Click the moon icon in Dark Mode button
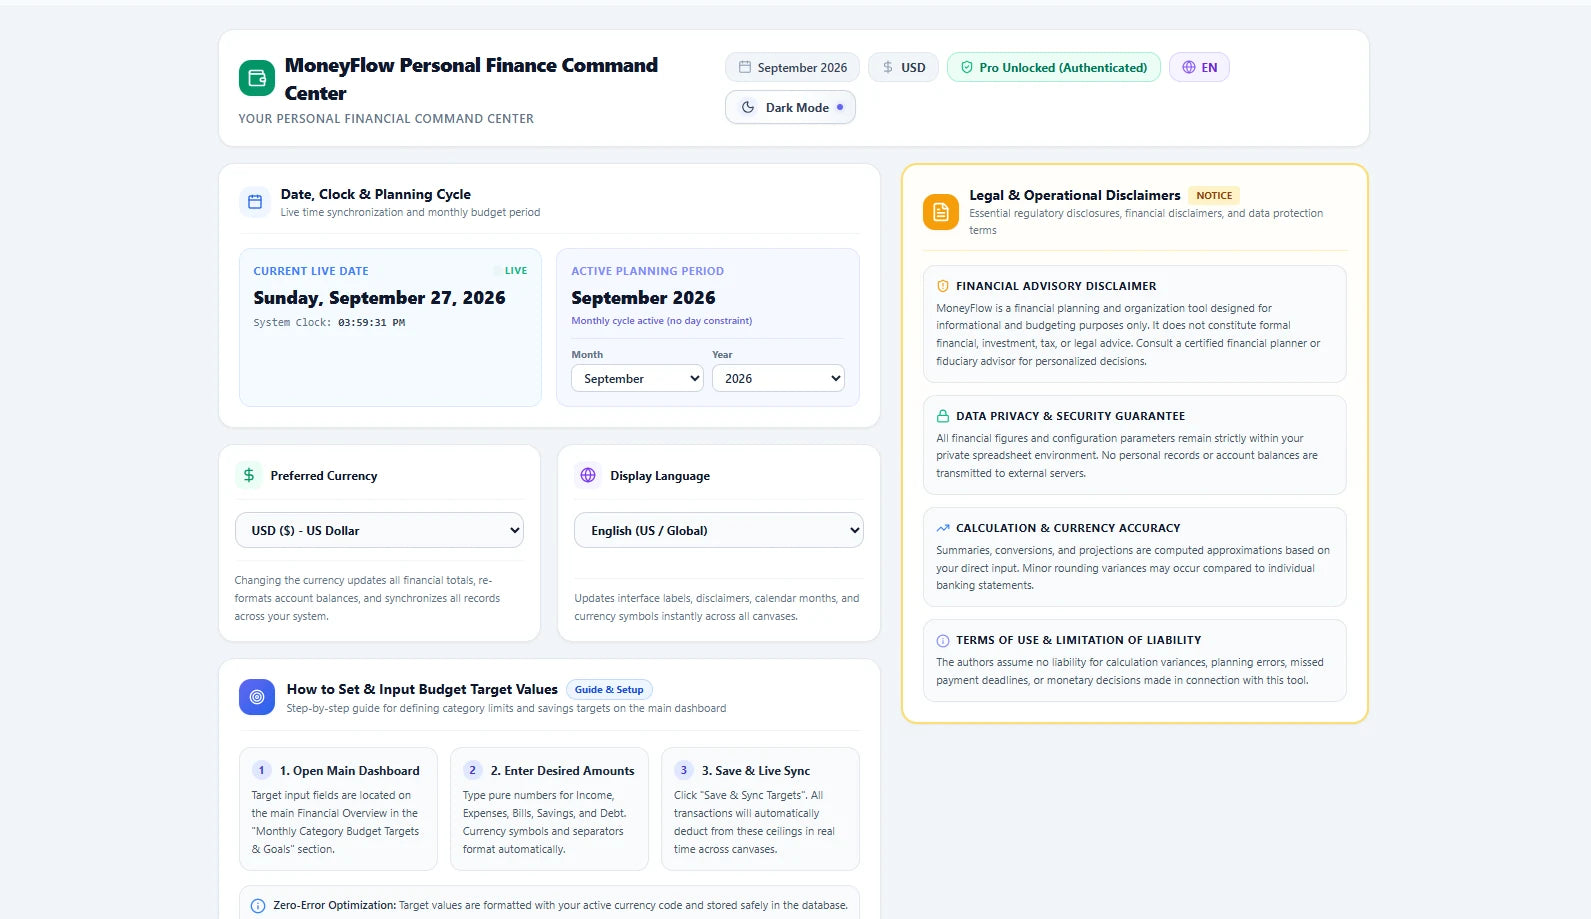Screen dimensions: 1591x919 tap(748, 107)
